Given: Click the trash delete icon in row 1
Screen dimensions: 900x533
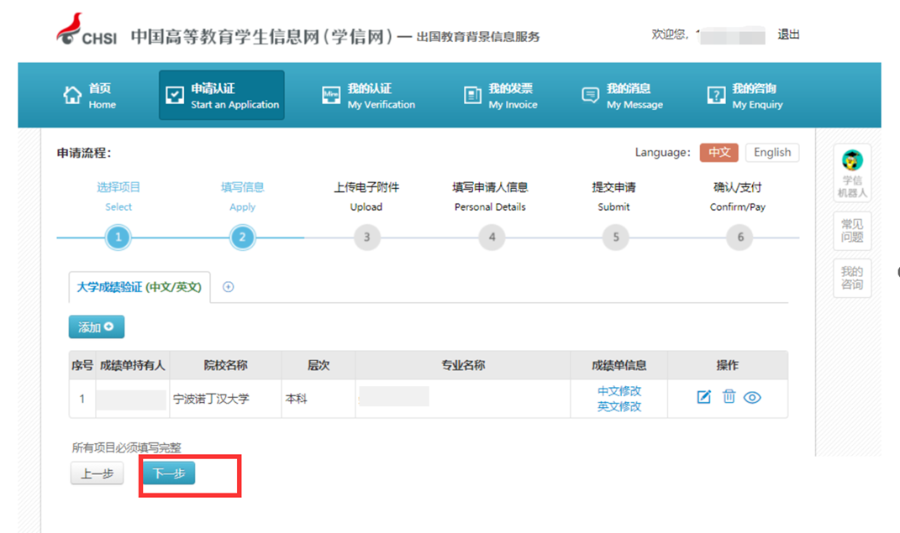Looking at the screenshot, I should click(x=728, y=396).
